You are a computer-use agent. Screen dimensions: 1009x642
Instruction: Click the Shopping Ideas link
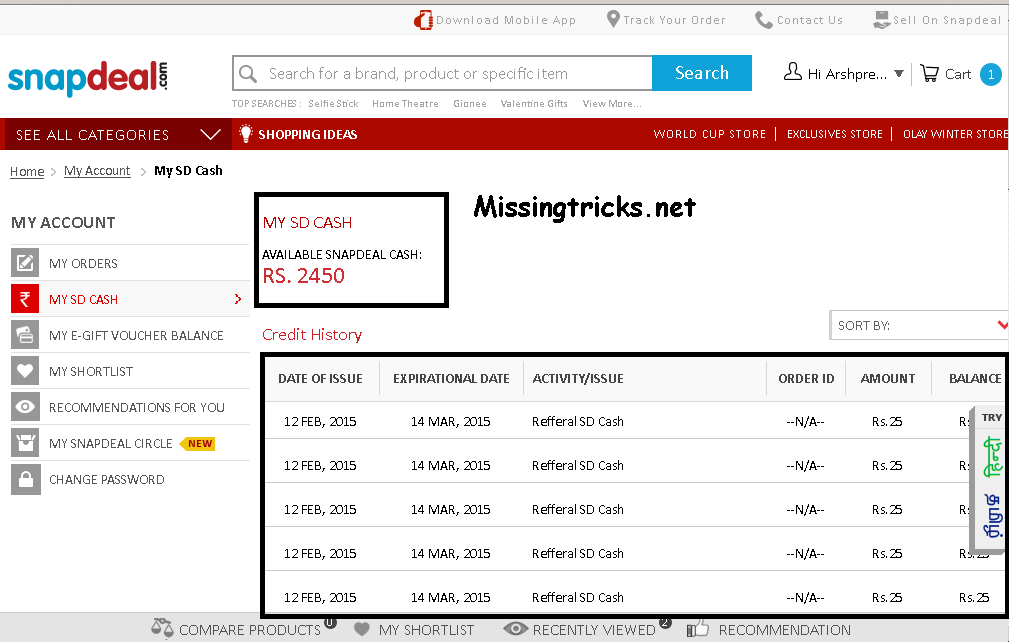[308, 134]
